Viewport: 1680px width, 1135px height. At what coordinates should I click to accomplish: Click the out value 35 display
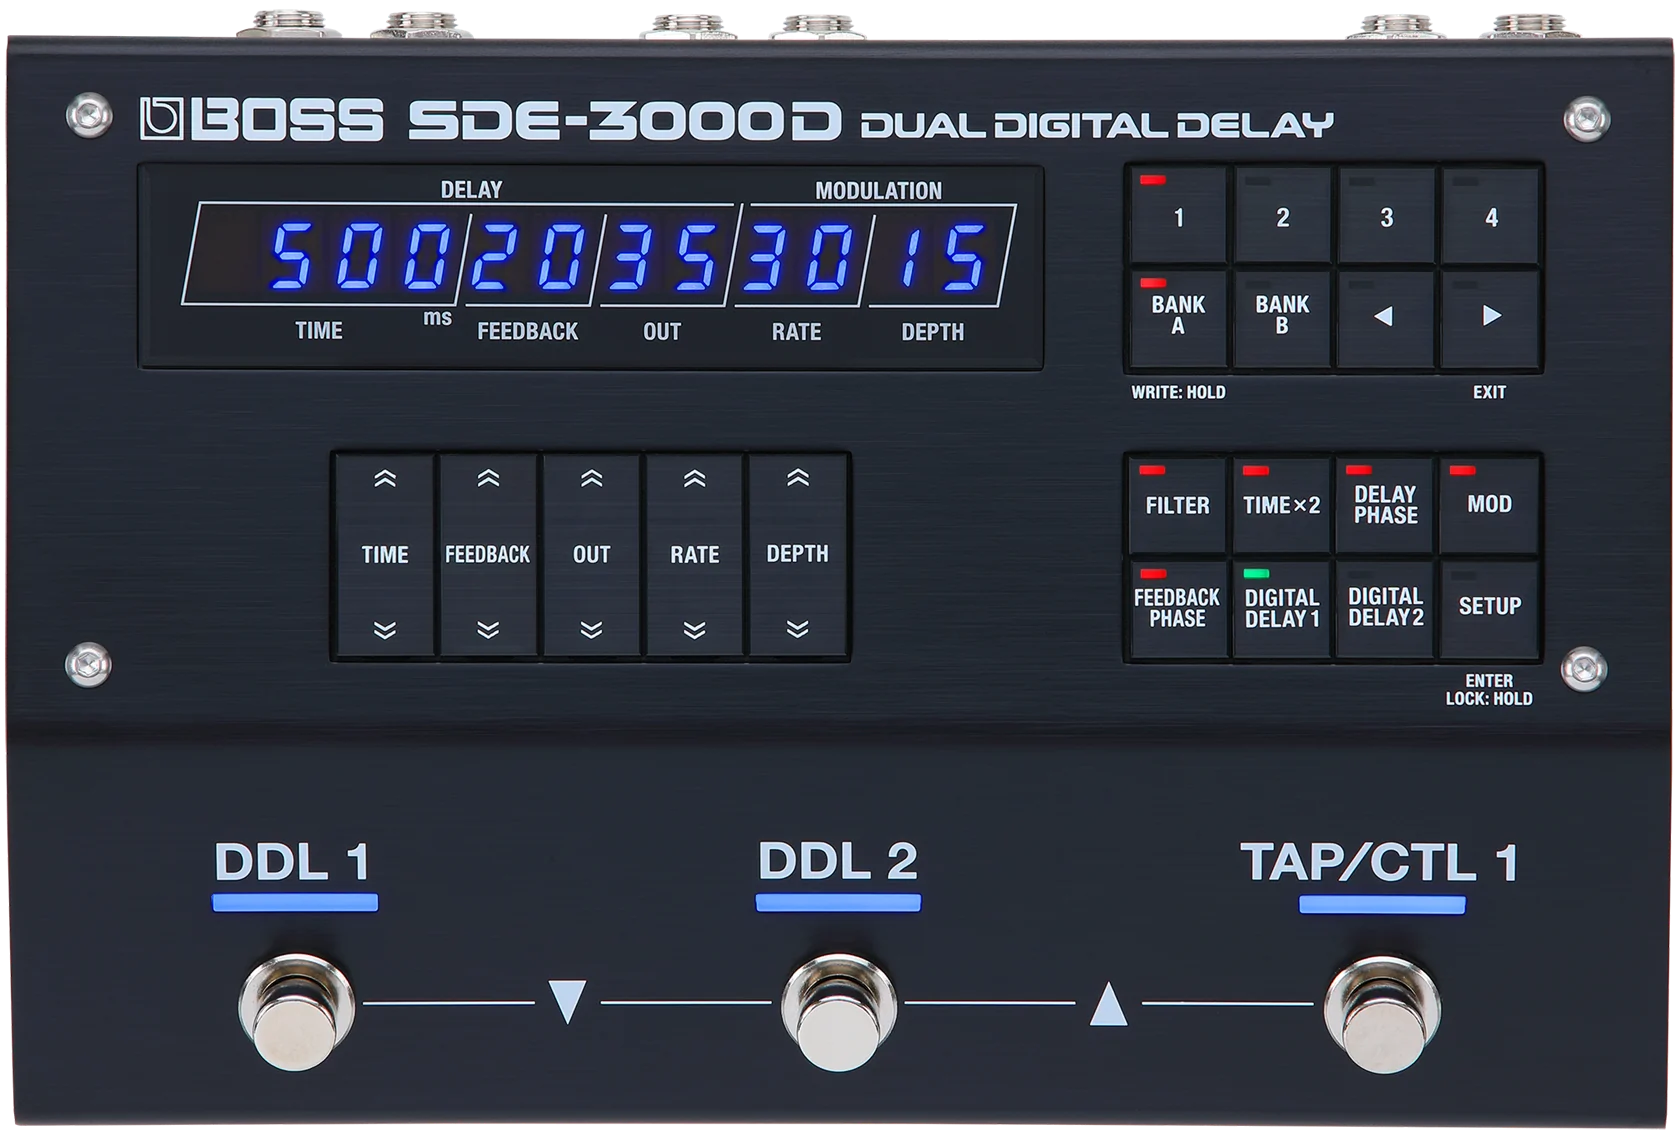click(x=663, y=257)
